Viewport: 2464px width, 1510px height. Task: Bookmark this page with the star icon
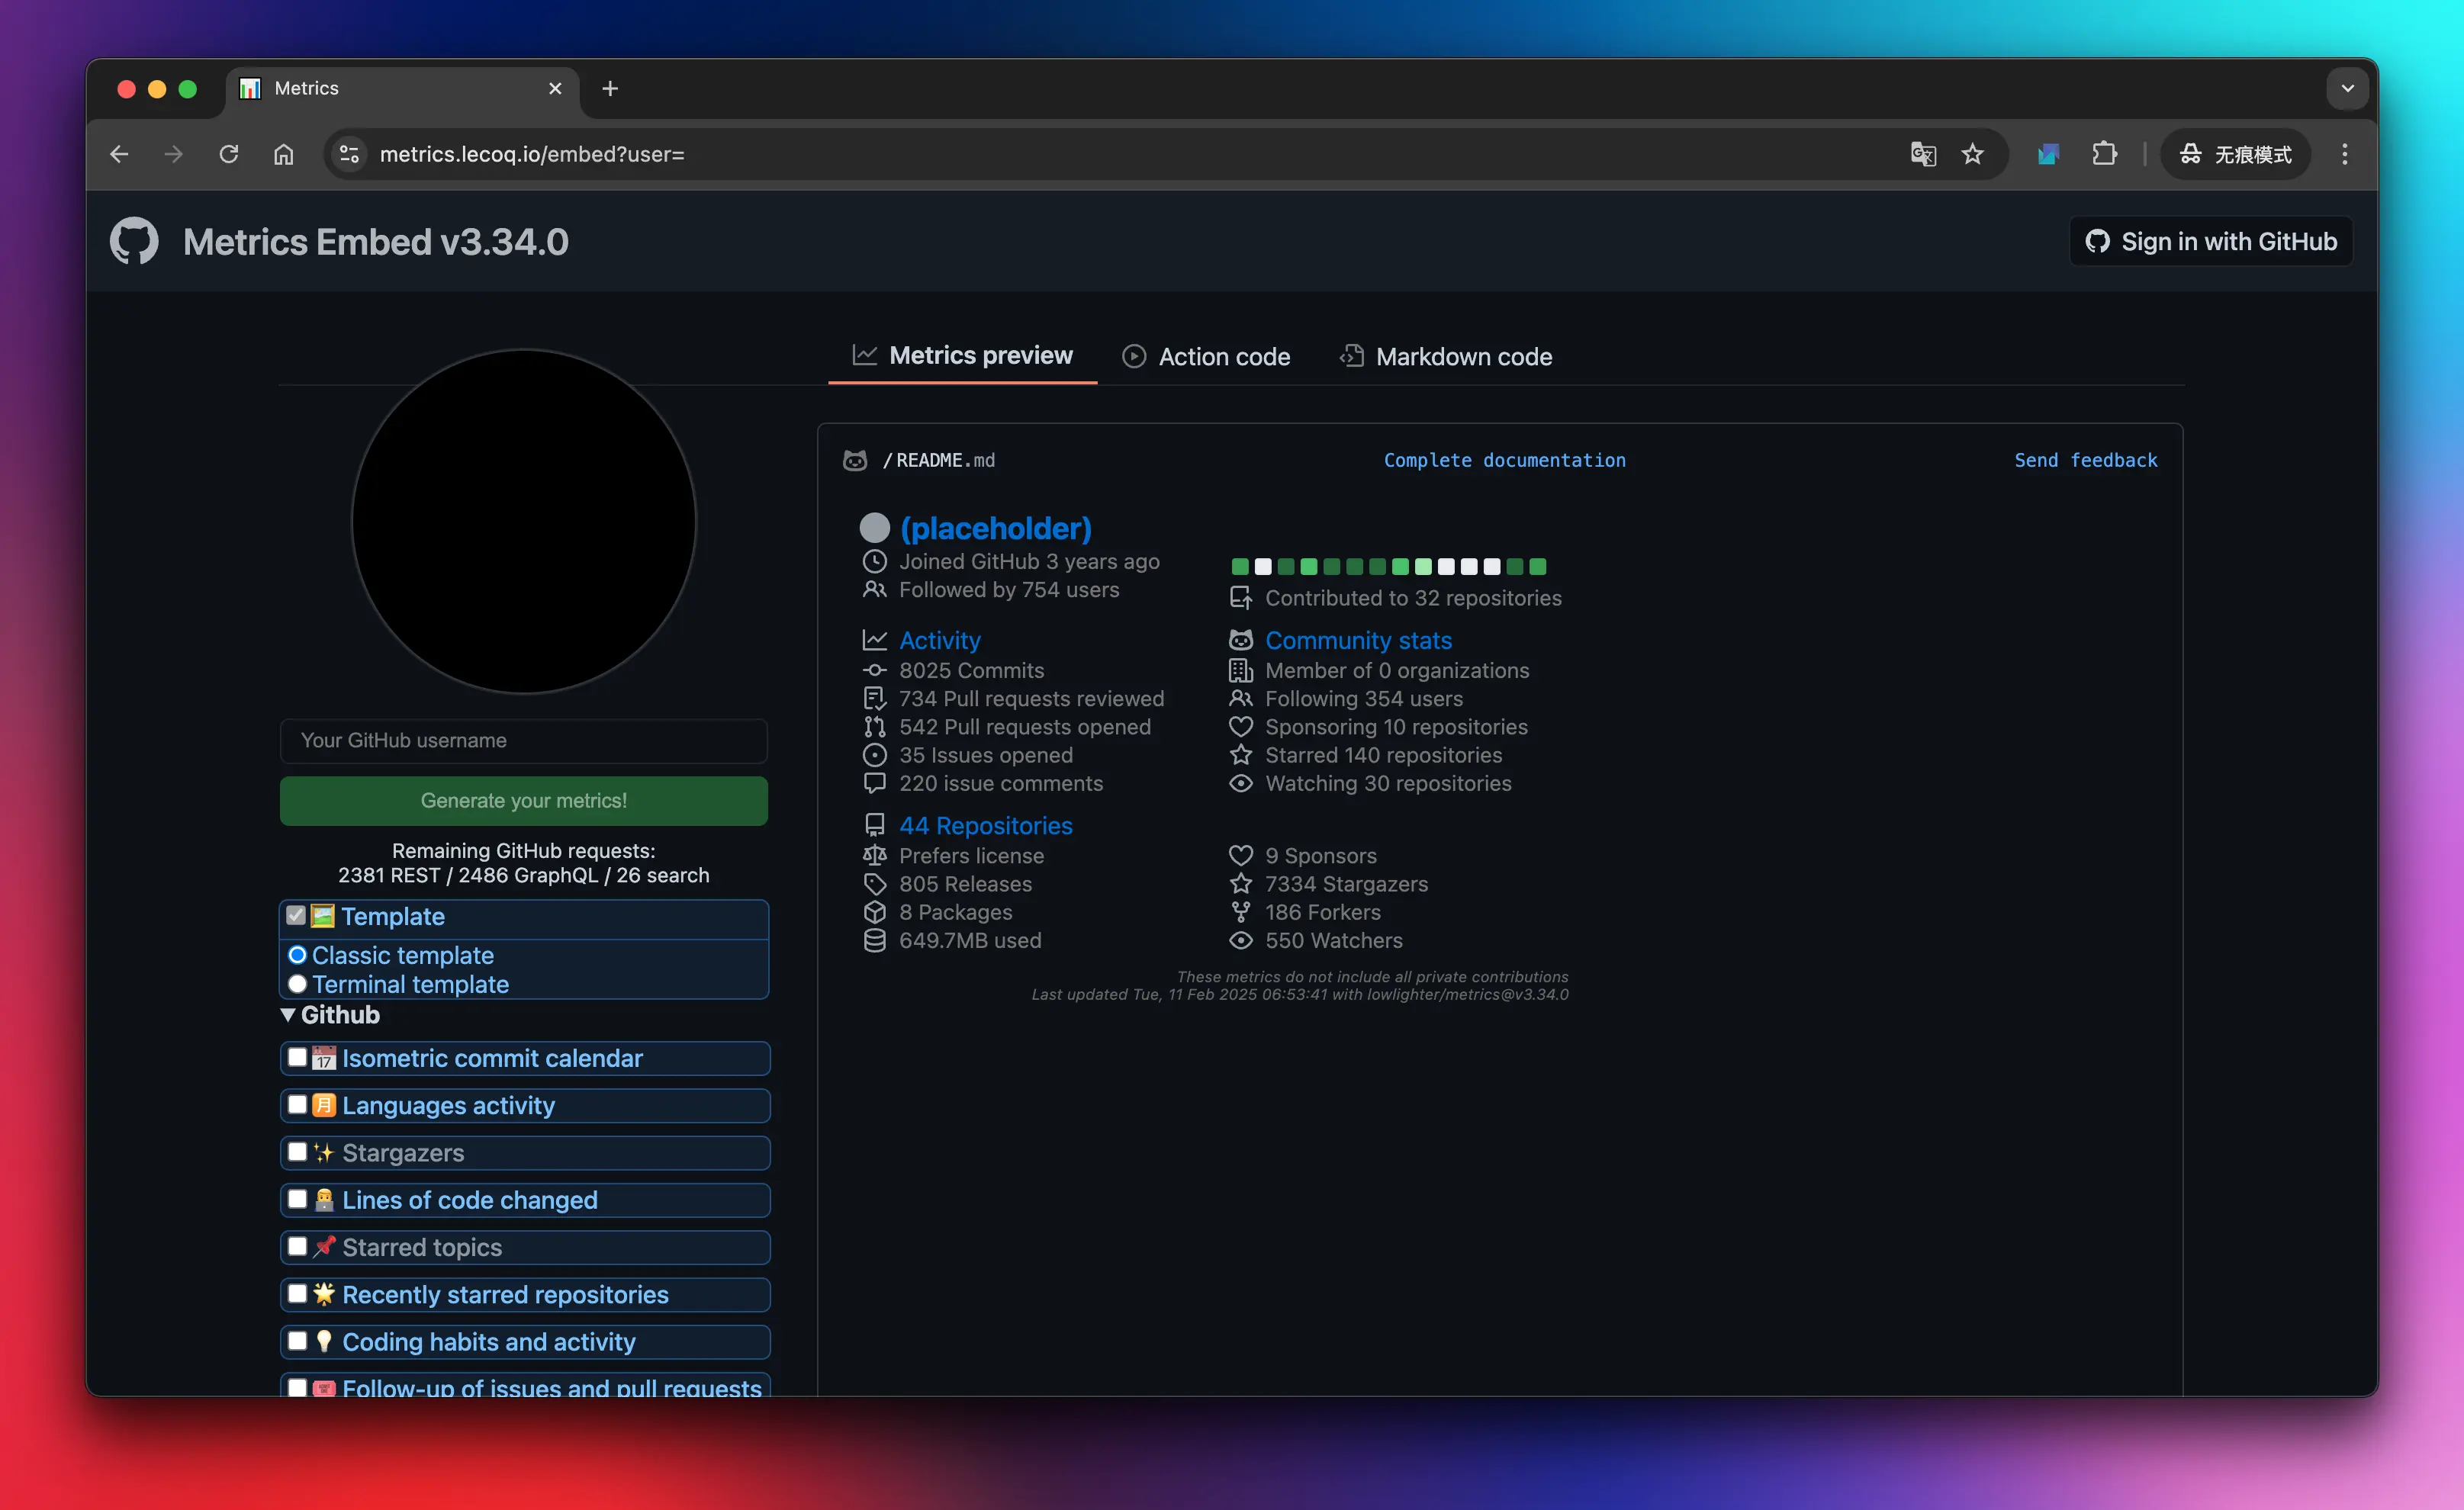click(1972, 154)
